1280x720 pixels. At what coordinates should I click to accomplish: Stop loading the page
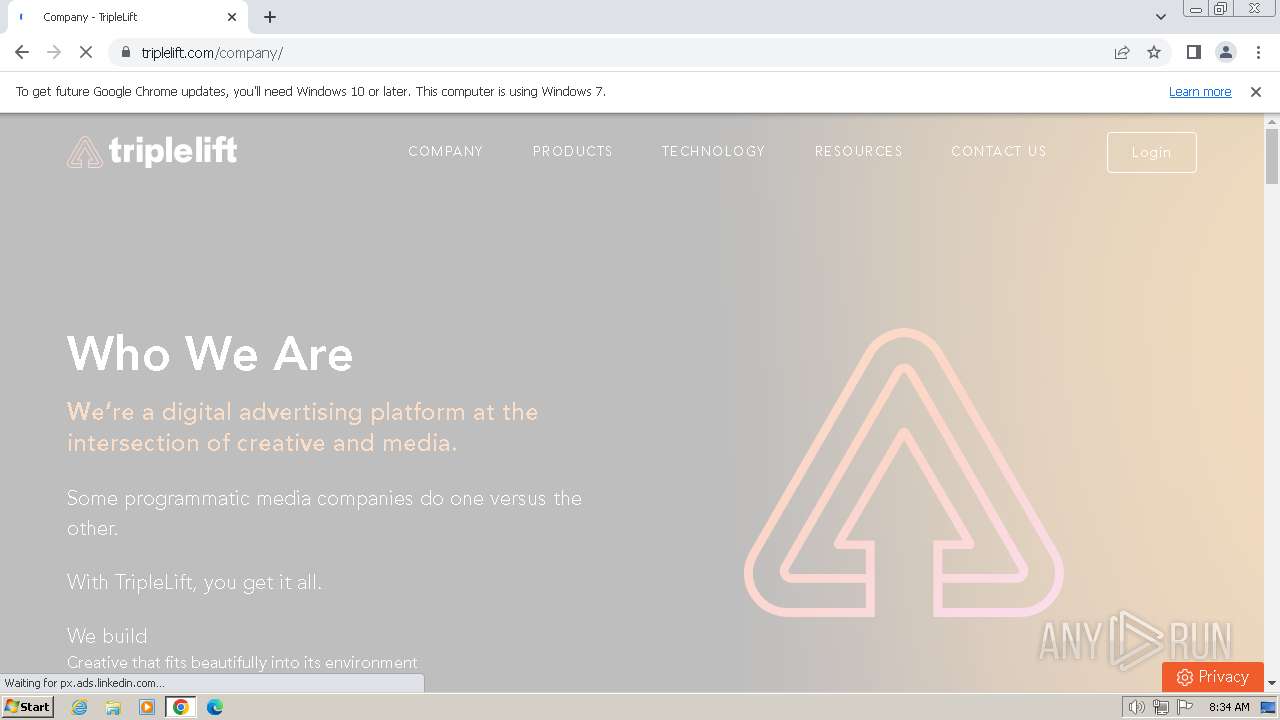tap(86, 53)
